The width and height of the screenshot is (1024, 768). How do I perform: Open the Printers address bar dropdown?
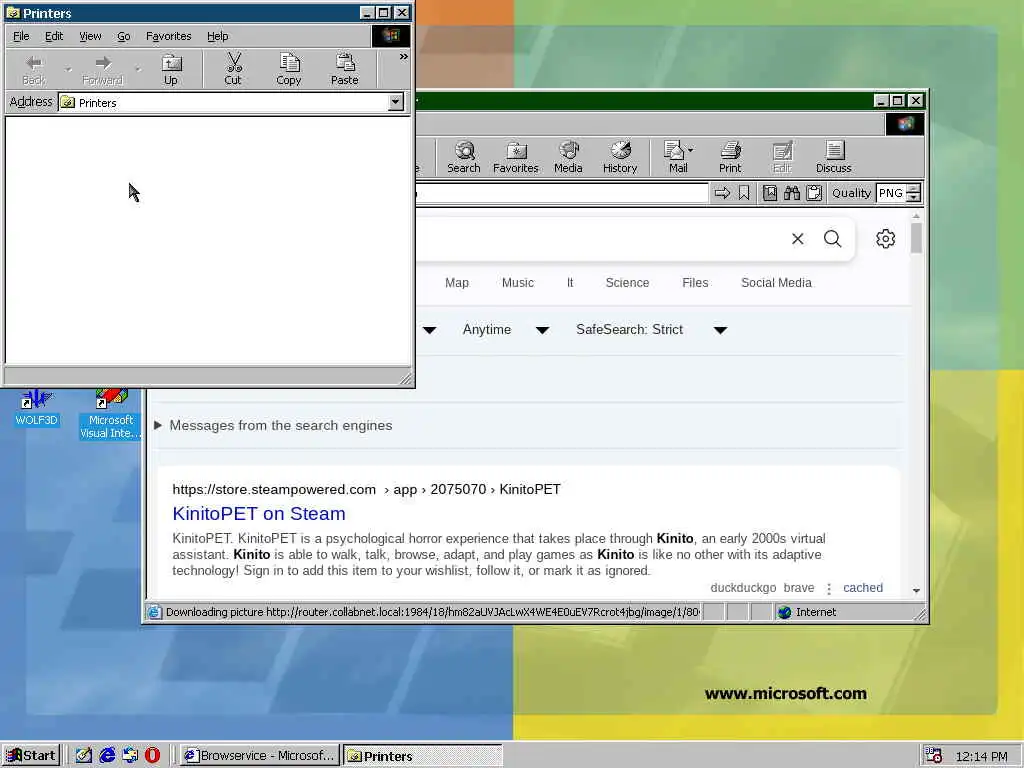point(395,102)
